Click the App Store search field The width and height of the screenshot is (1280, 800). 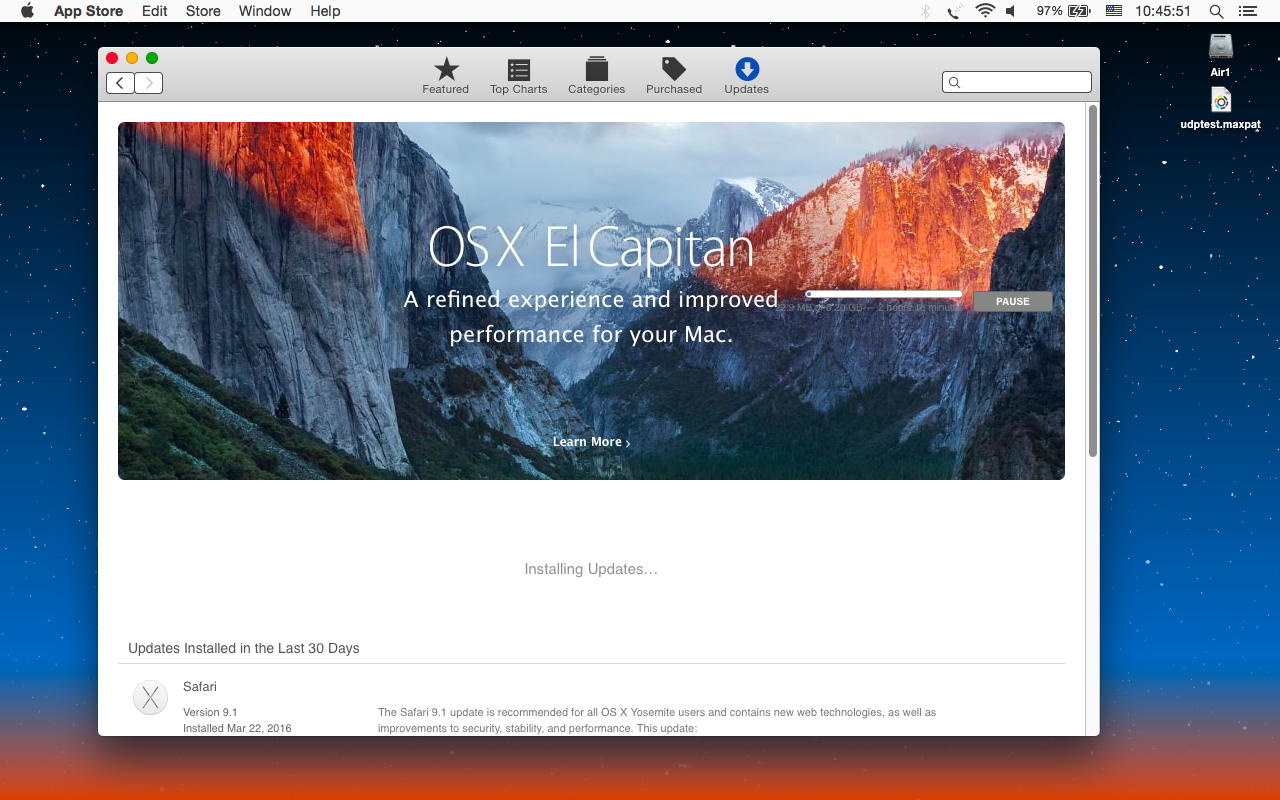tap(1016, 82)
